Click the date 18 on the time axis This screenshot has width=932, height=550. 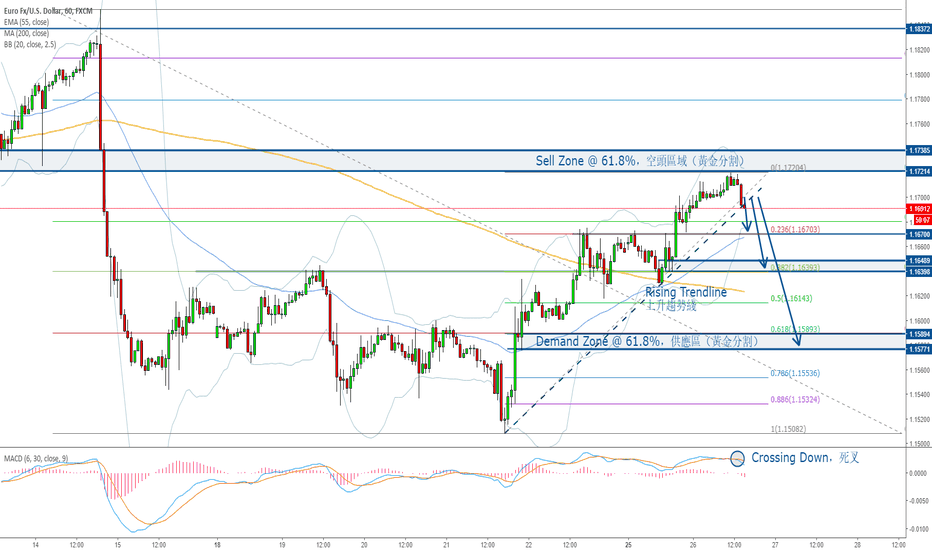click(x=218, y=544)
